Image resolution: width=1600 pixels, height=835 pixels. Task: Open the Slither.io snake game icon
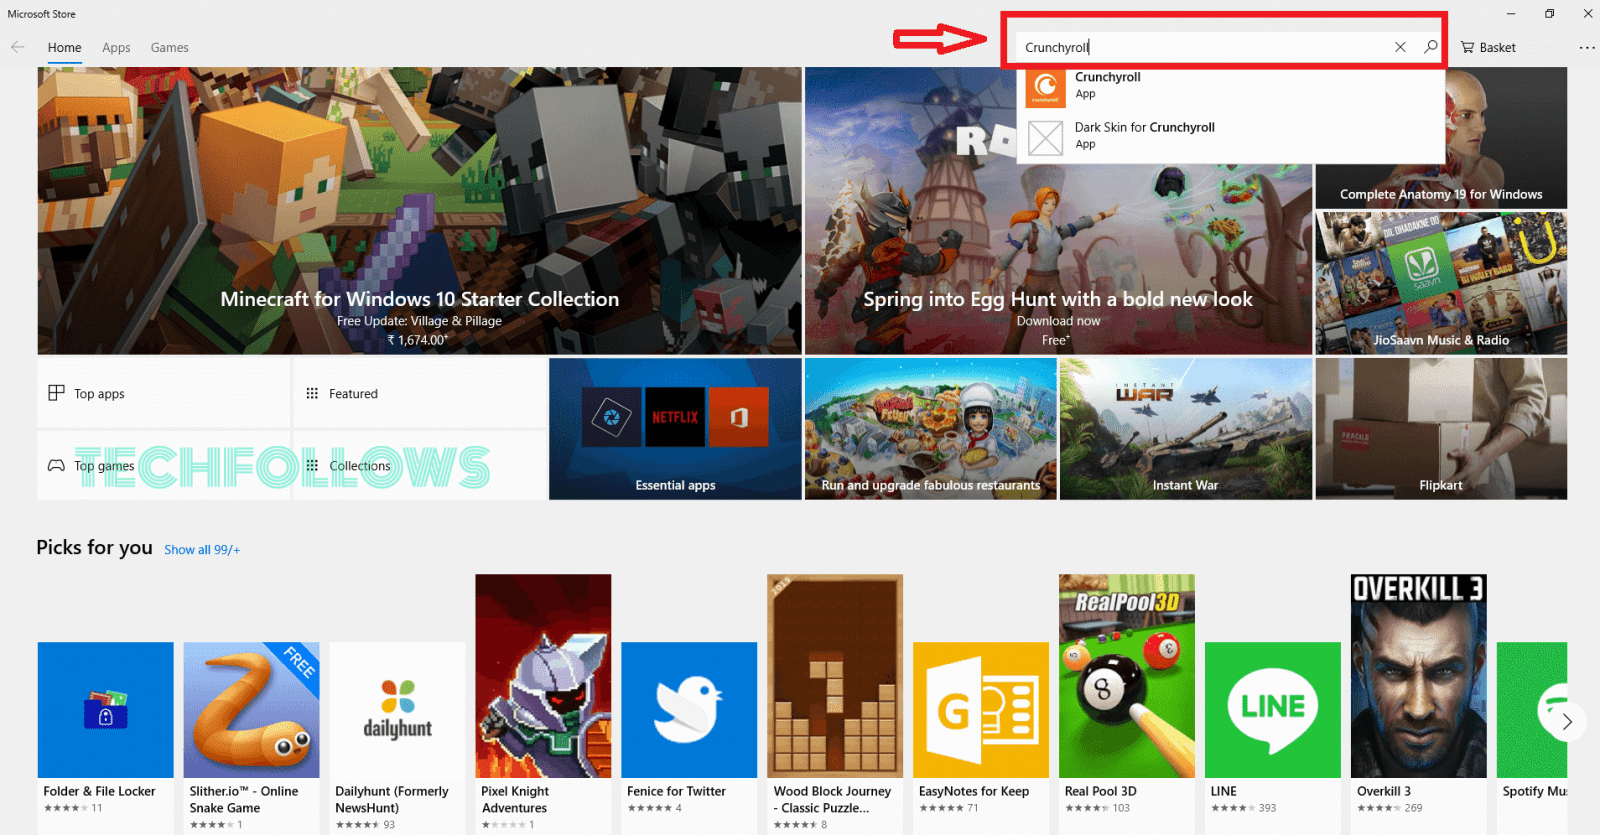coord(251,710)
